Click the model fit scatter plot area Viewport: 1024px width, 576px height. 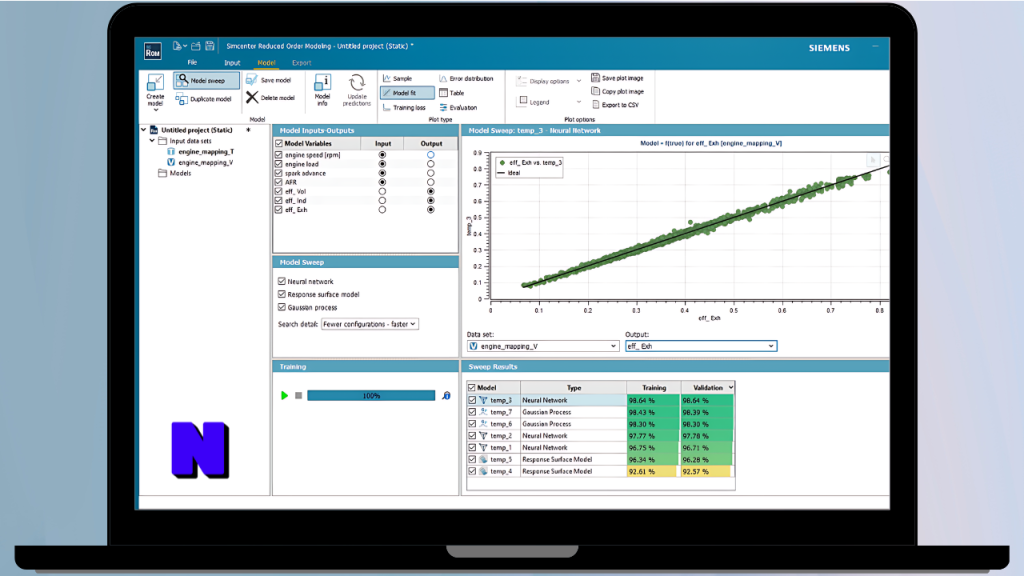click(688, 226)
